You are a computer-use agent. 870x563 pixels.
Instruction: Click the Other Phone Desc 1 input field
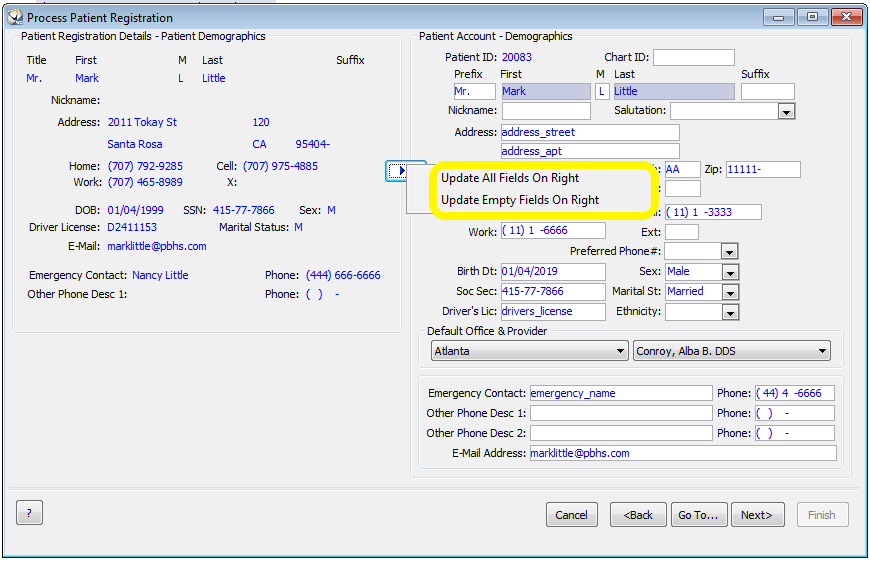[x=621, y=413]
